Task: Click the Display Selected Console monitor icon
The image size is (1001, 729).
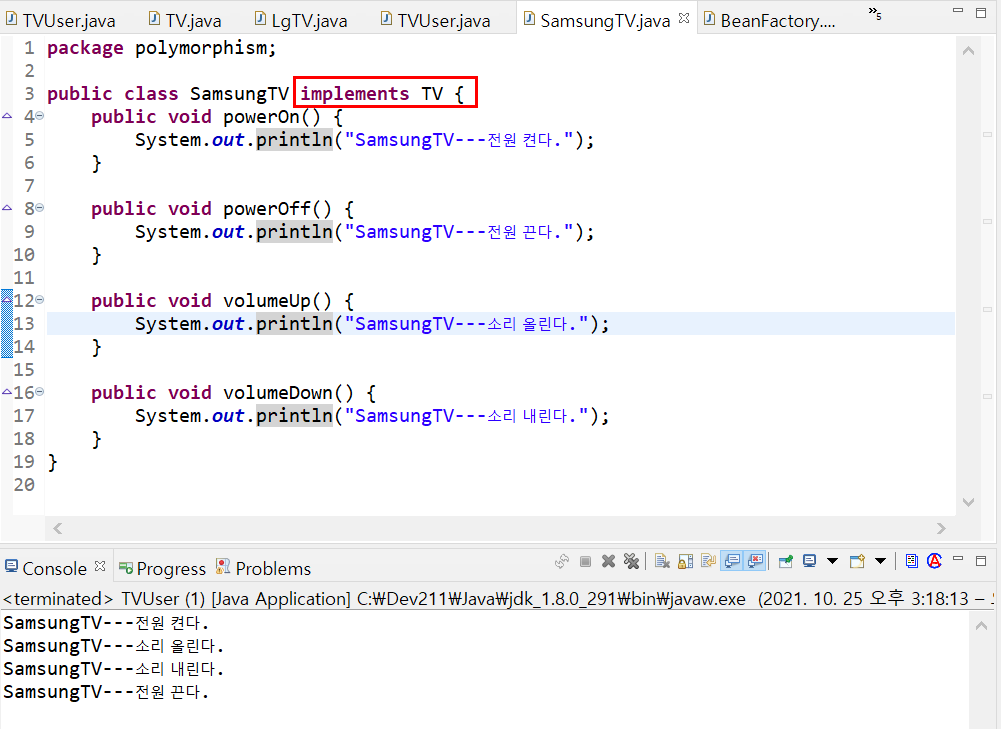Action: pyautogui.click(x=809, y=561)
